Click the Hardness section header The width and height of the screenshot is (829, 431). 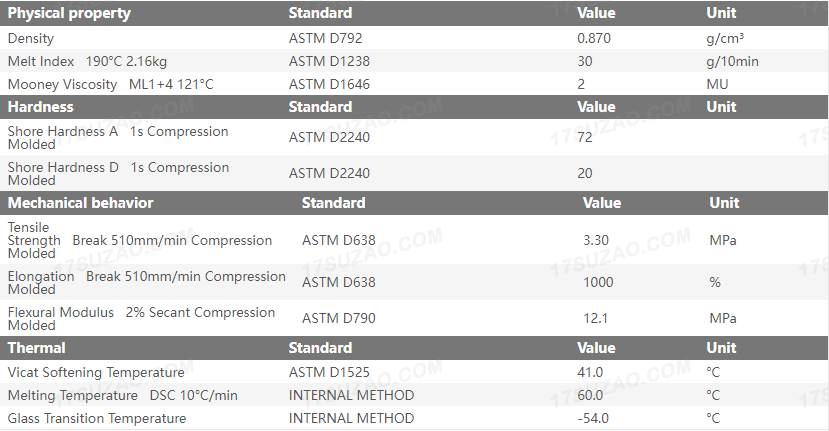pos(41,107)
